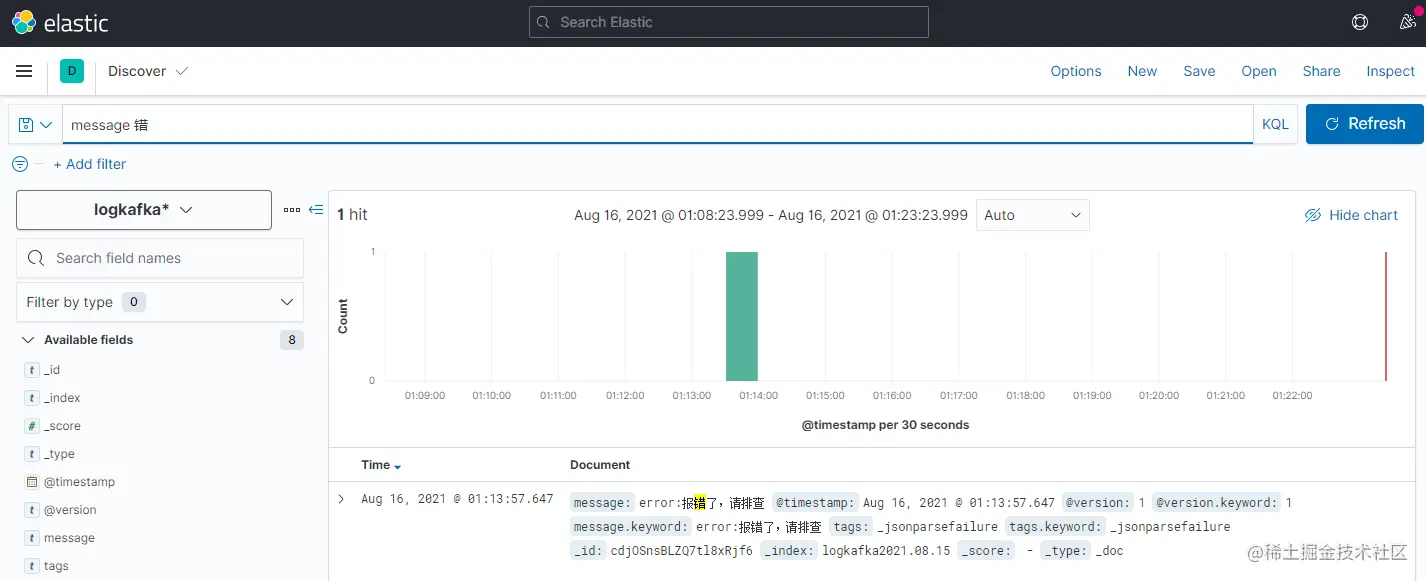Screen dimensions: 1426x581
Task: Click the red current-time marker in chart
Action: coord(1386,316)
